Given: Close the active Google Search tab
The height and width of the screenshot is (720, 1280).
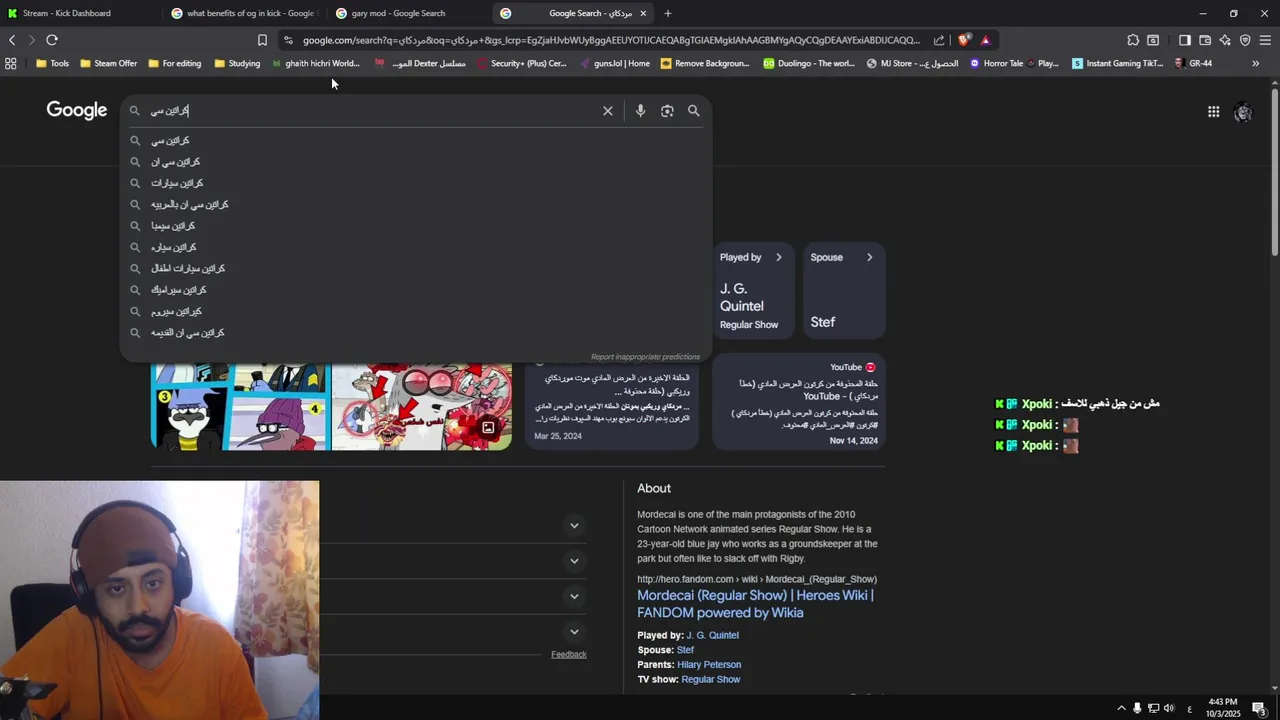Looking at the screenshot, I should [643, 13].
